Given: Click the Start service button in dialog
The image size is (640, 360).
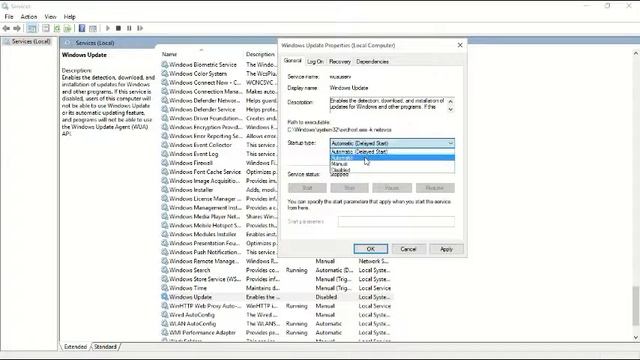Looking at the screenshot, I should 307,188.
